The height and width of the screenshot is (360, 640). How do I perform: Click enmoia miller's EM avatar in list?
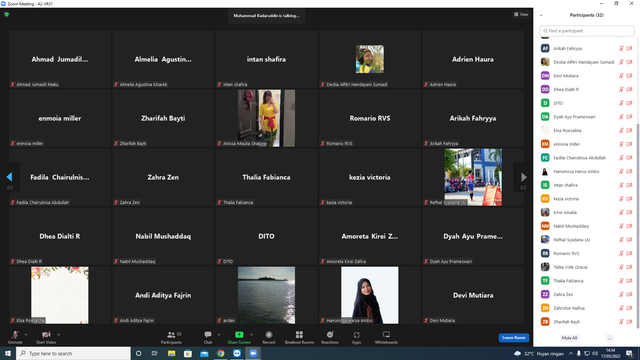click(545, 144)
